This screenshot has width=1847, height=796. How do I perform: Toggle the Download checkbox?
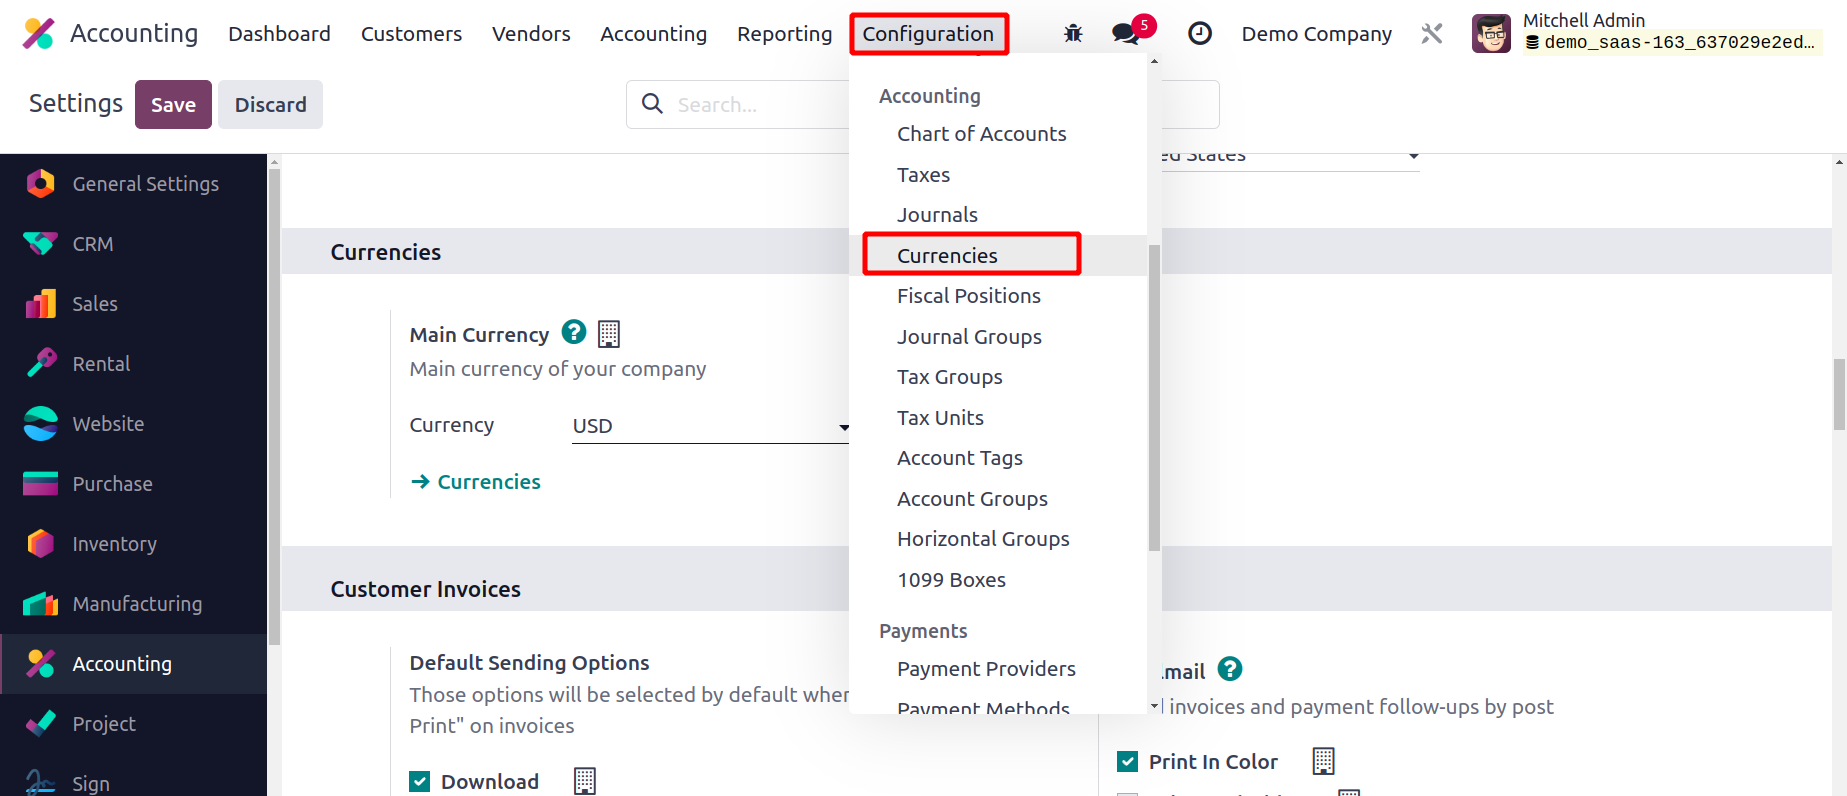coord(420,781)
